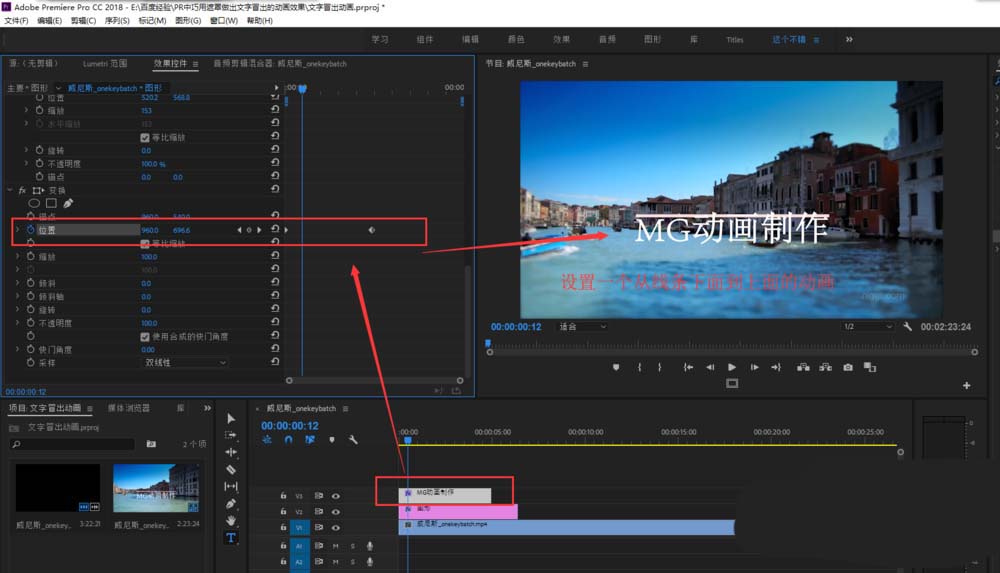Toggle lock on V3 track
The height and width of the screenshot is (573, 1000).
point(283,495)
